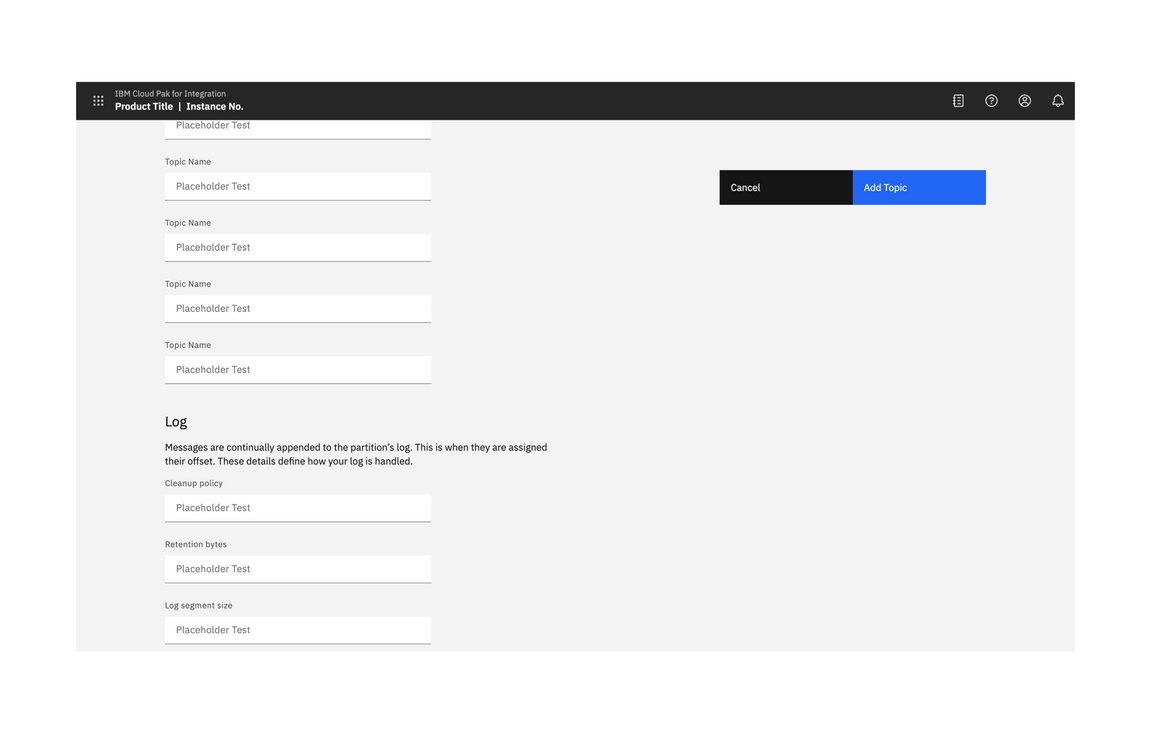Click Instance No. in the header bar
1152x734 pixels.
pos(215,106)
